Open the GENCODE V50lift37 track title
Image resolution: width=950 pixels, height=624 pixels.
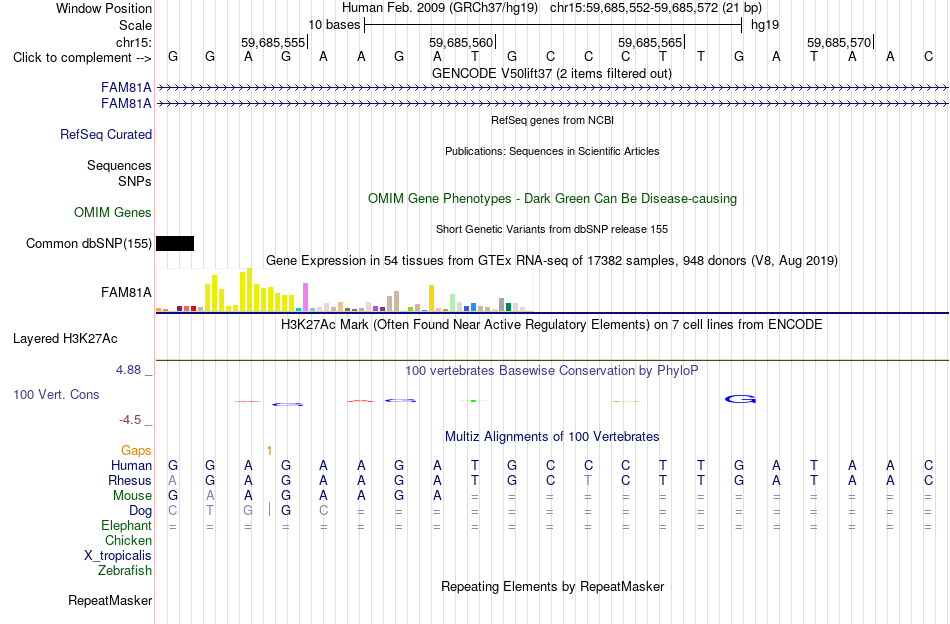click(x=551, y=73)
